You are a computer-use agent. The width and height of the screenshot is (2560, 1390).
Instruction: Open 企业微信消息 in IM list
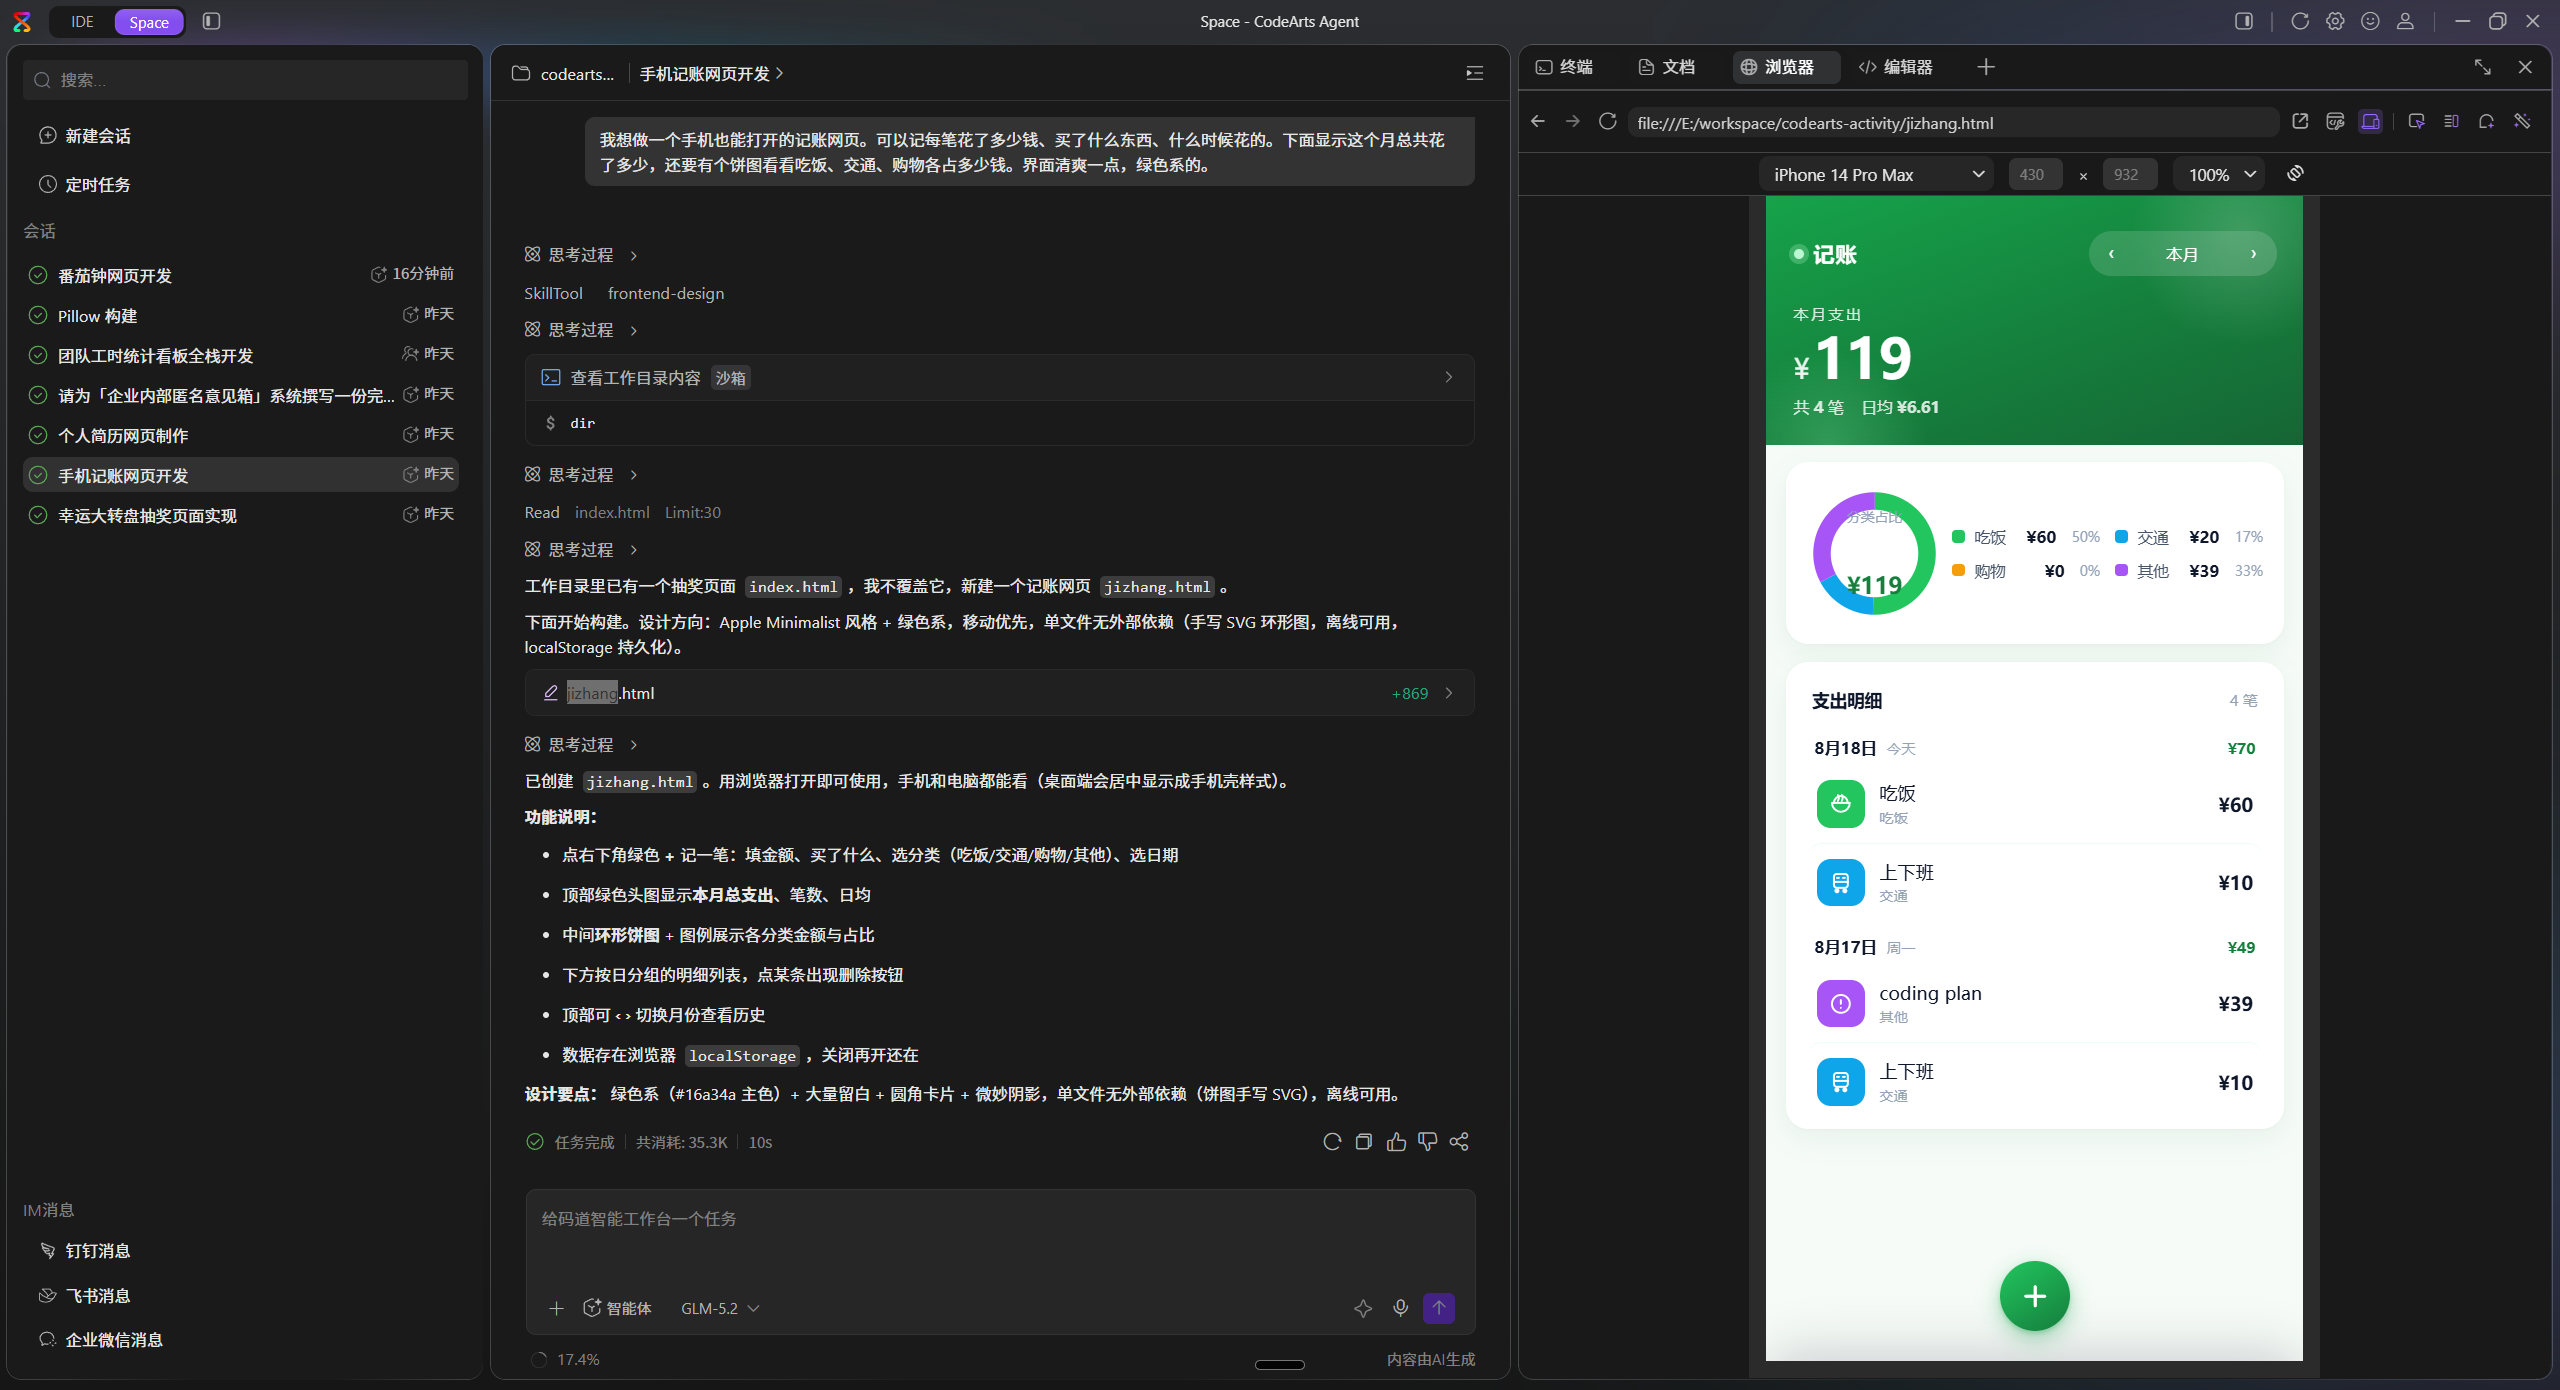(100, 1339)
